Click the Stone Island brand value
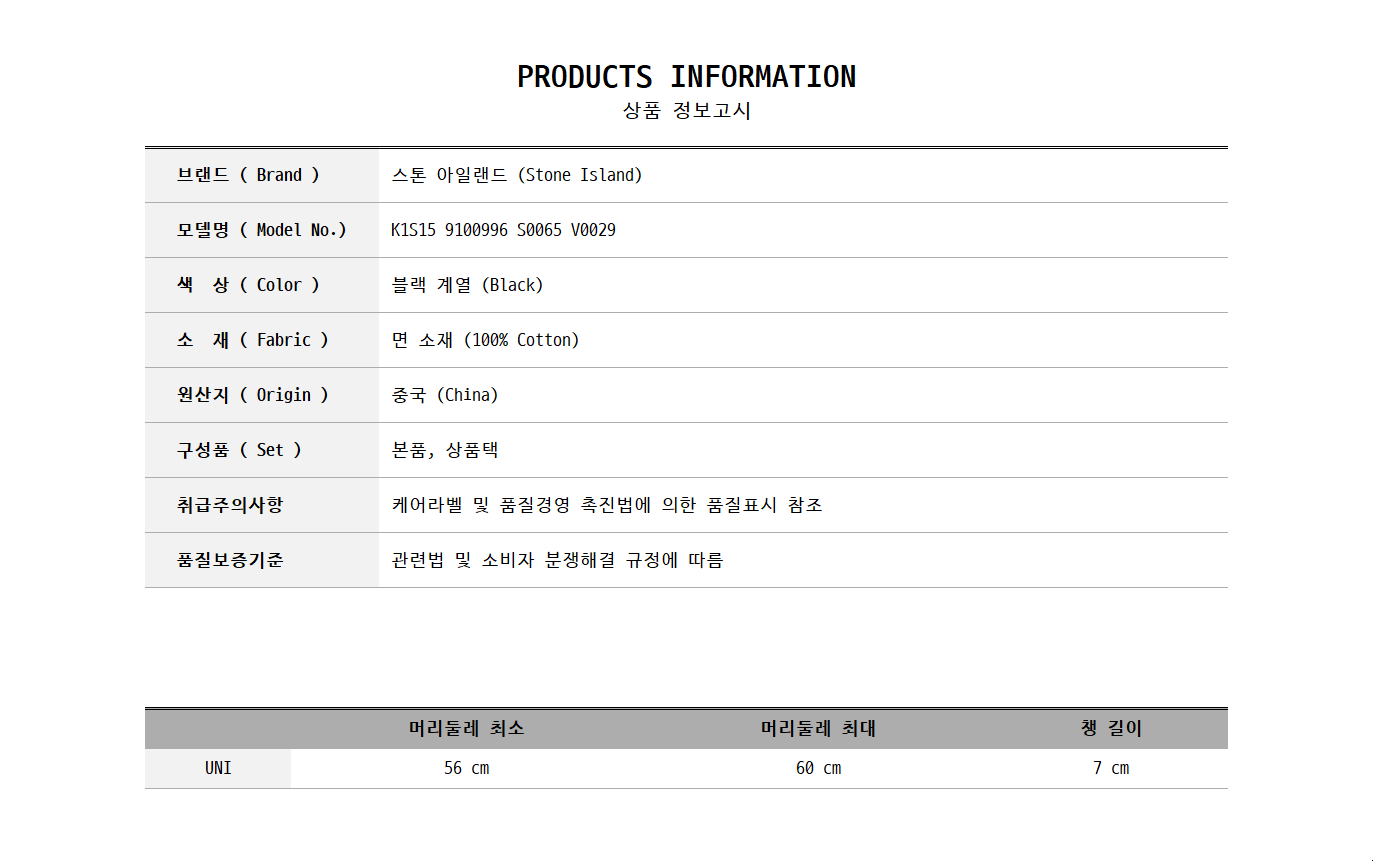1373x861 pixels. 517,175
